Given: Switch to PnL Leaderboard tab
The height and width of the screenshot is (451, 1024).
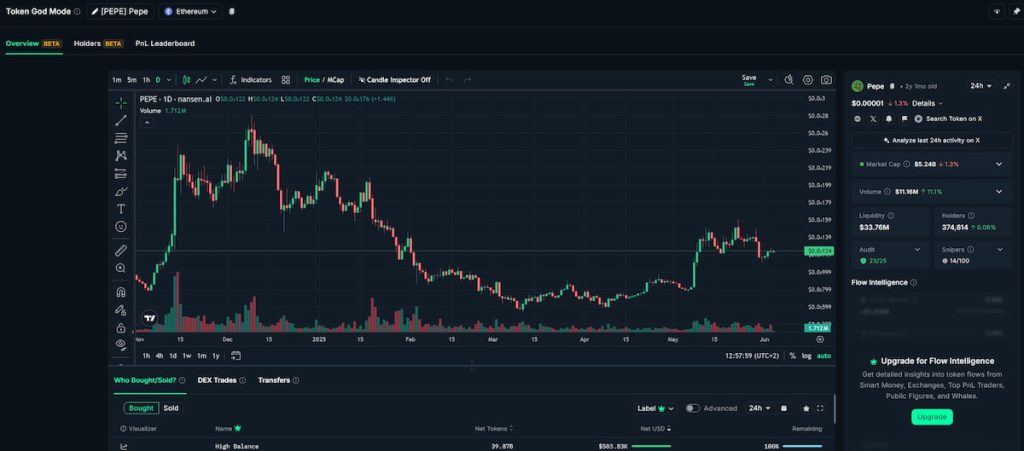Looking at the screenshot, I should coord(165,44).
